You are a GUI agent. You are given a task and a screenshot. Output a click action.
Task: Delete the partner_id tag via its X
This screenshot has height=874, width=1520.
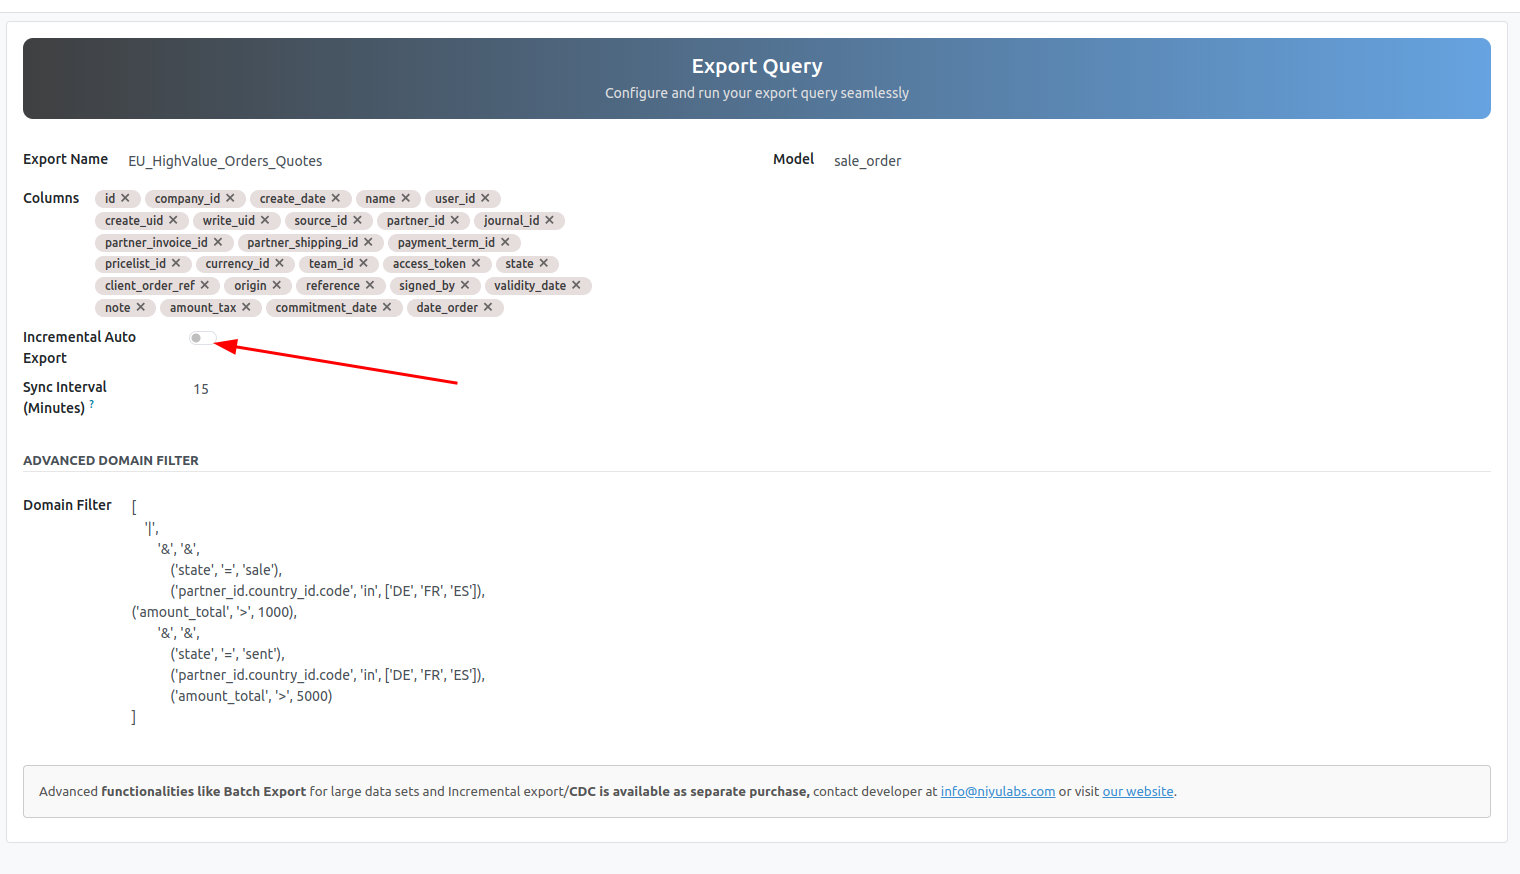click(x=455, y=220)
